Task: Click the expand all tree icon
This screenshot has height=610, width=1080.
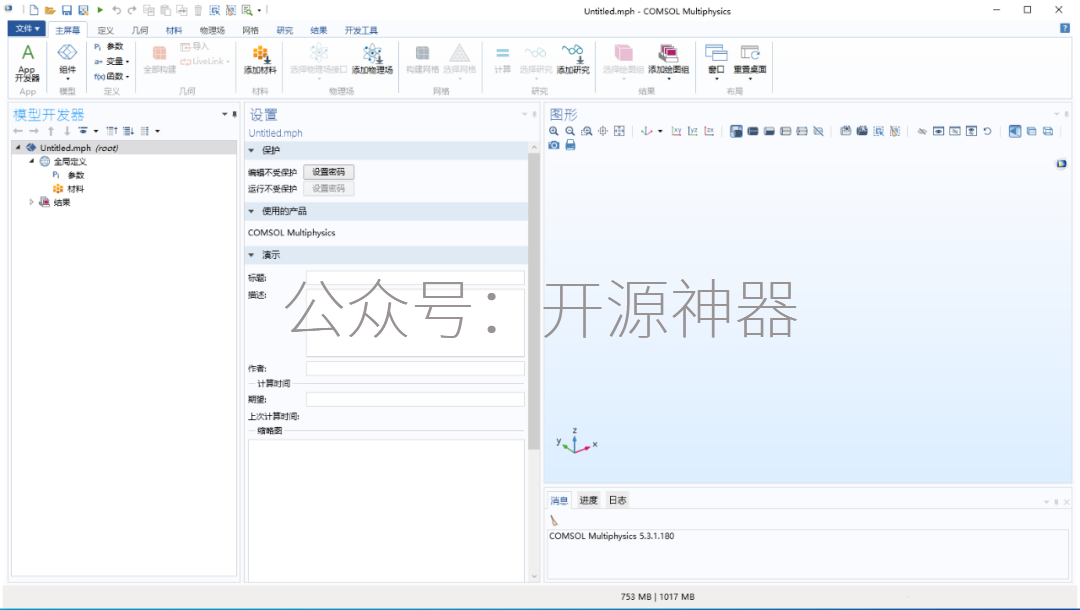Action: (x=128, y=131)
